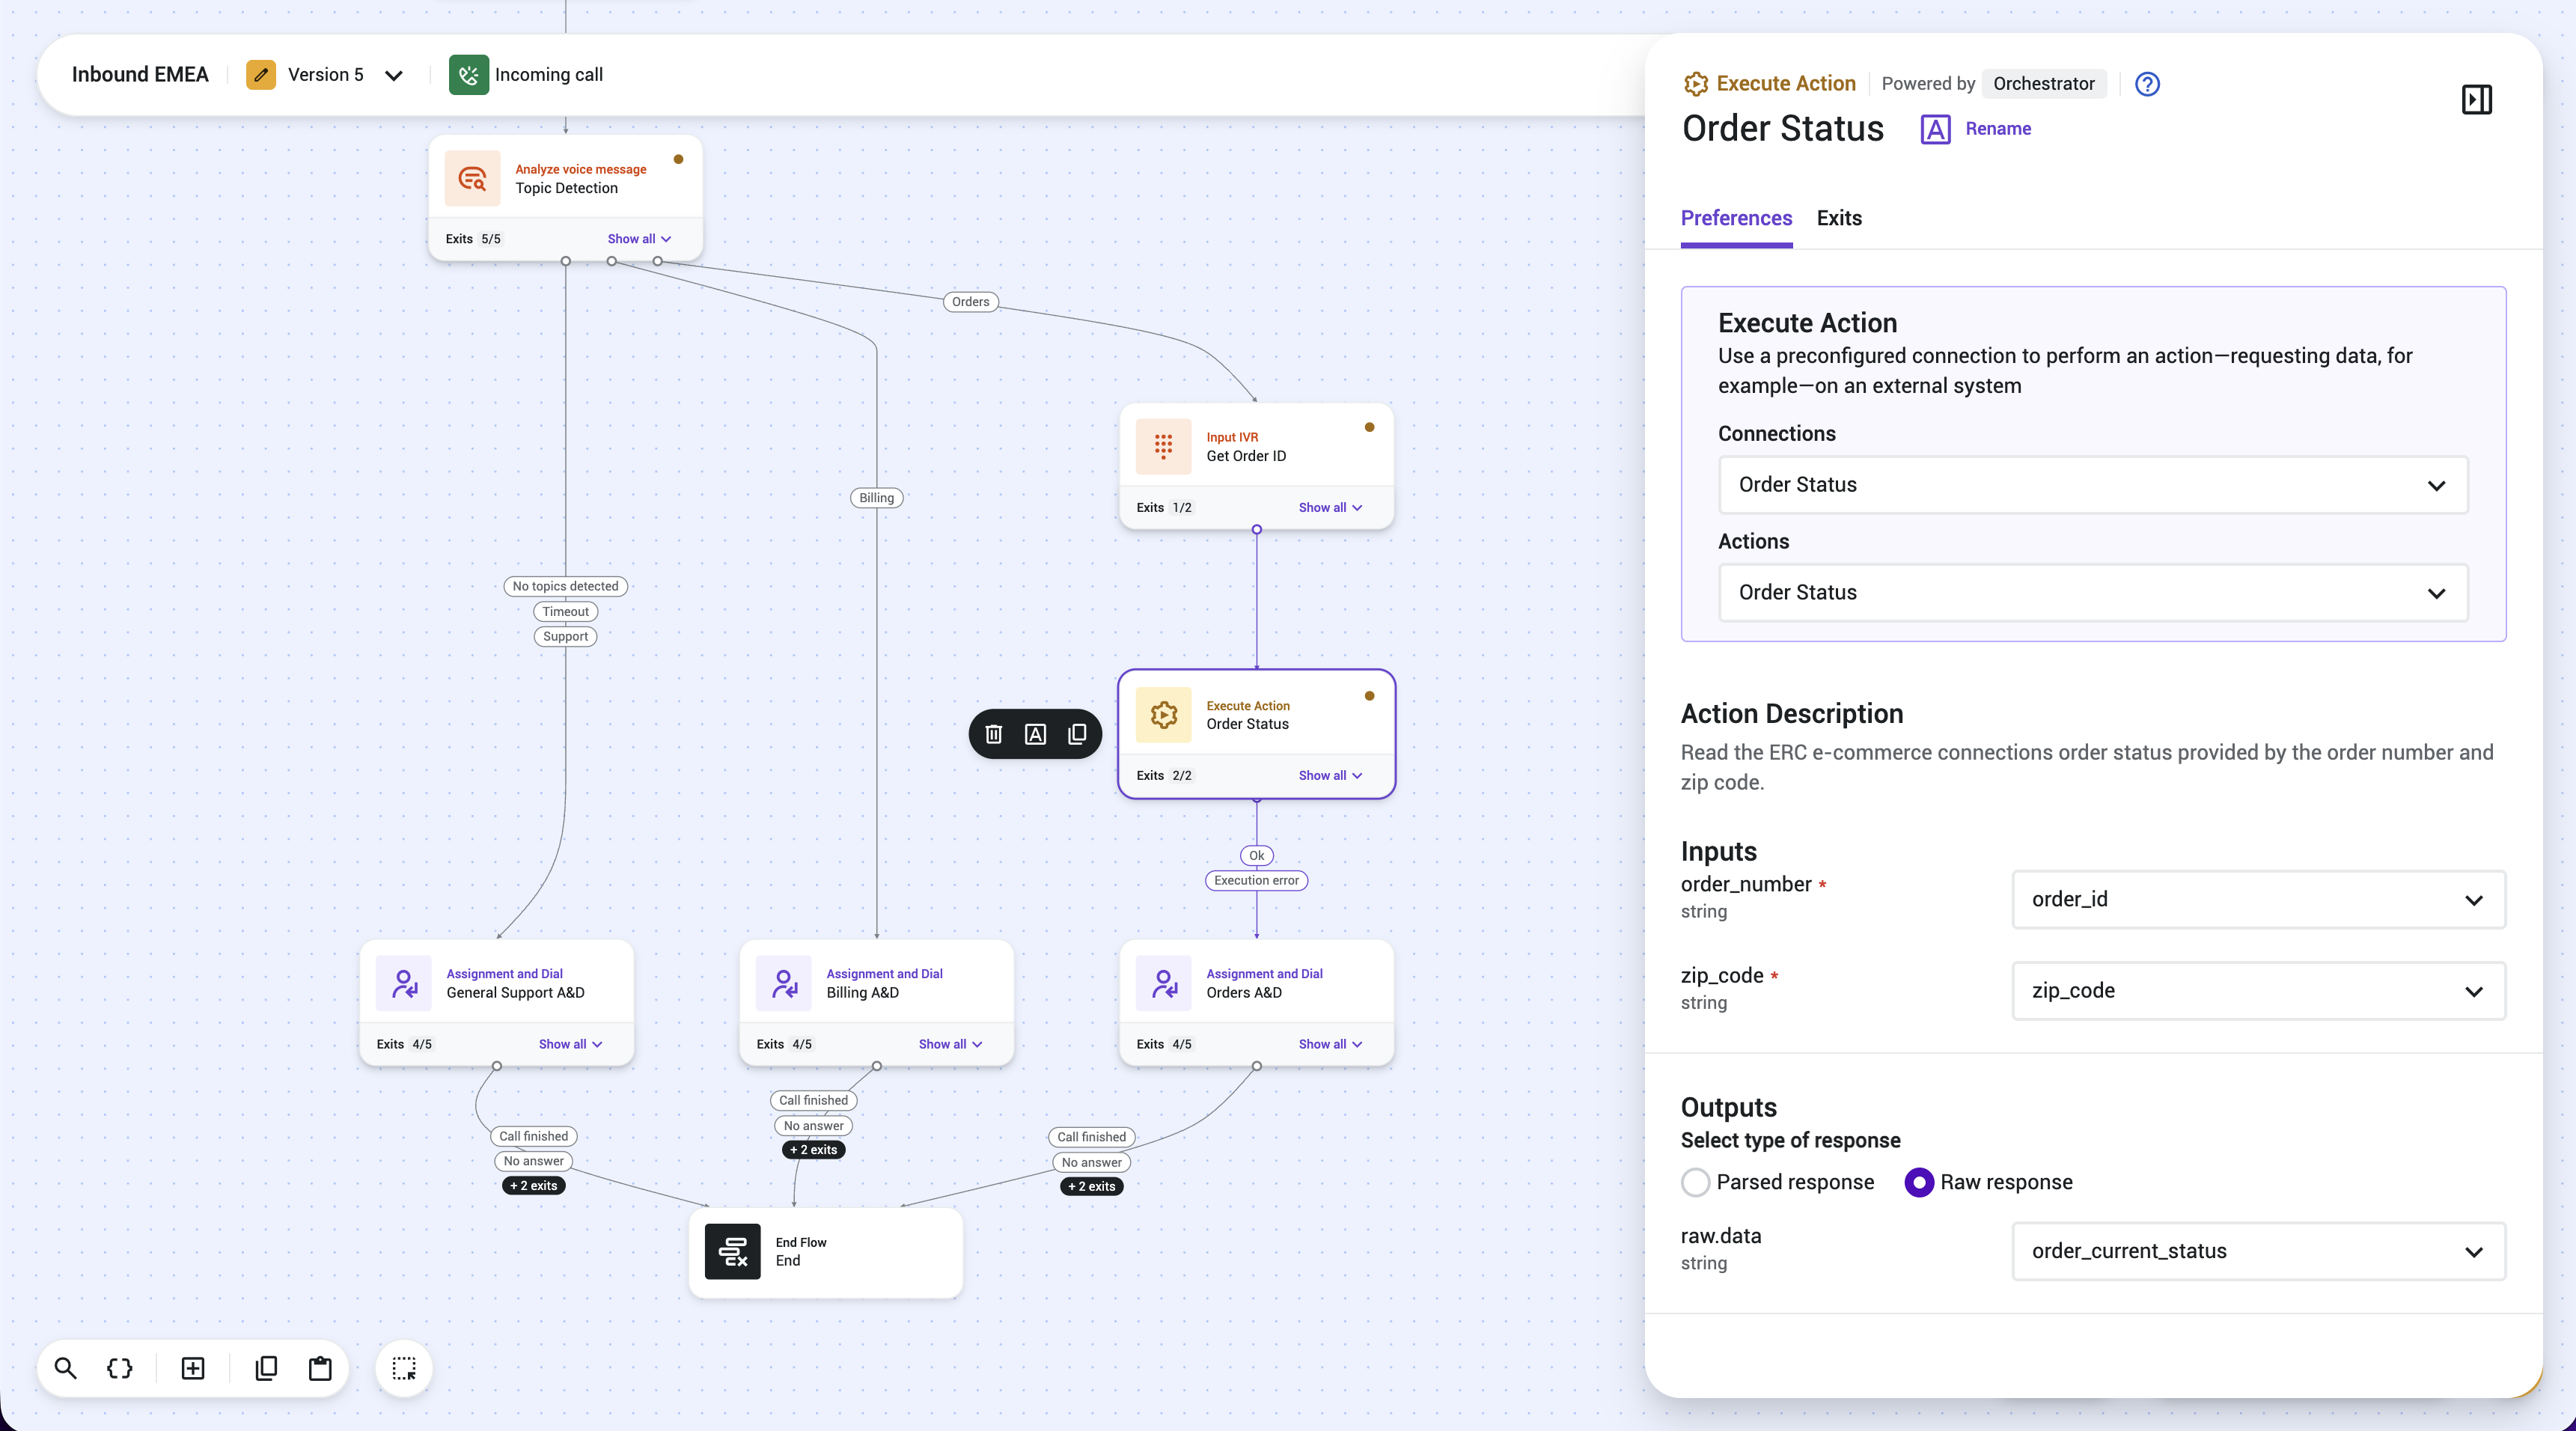
Task: Select the Preferences tab
Action: click(x=1736, y=218)
